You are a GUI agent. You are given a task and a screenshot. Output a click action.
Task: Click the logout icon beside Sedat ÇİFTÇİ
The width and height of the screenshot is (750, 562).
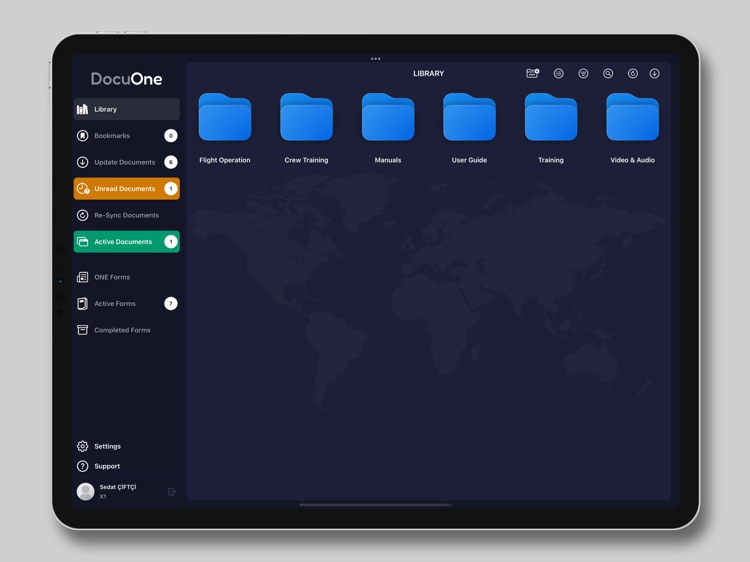(x=172, y=492)
